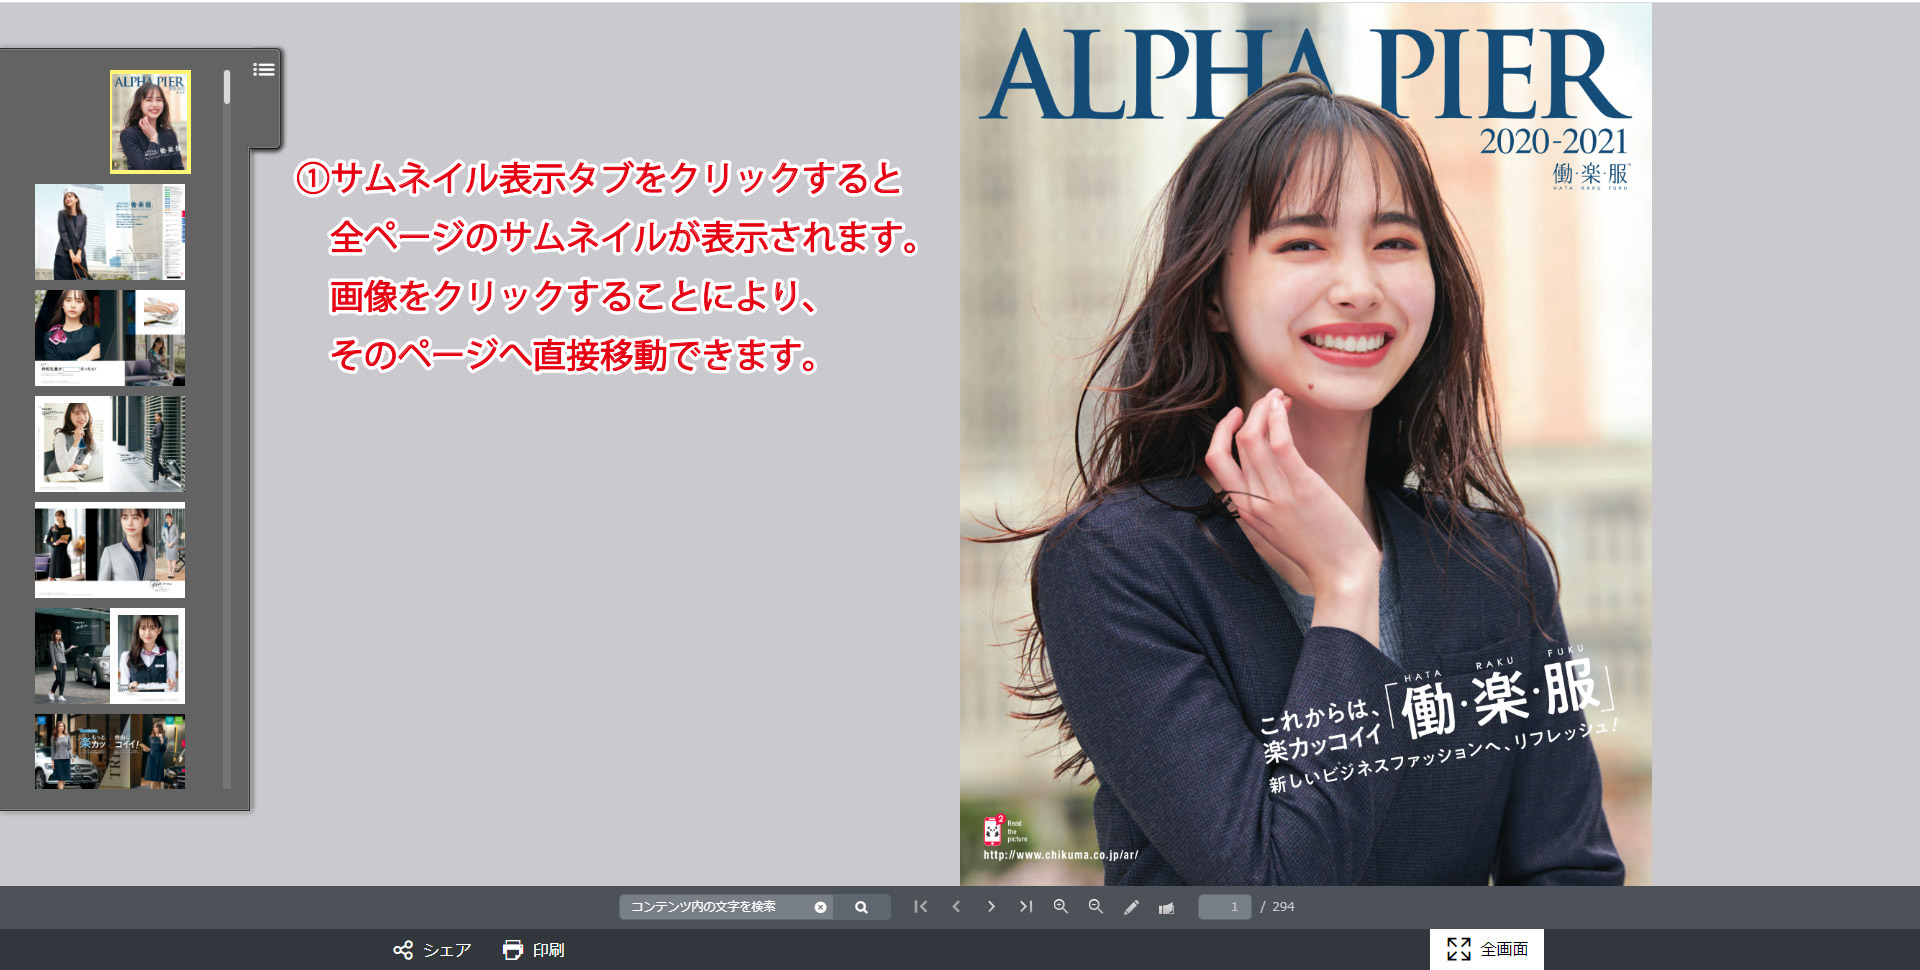Open the bottom thumbnail with 楽カッコイイ text

pyautogui.click(x=110, y=751)
